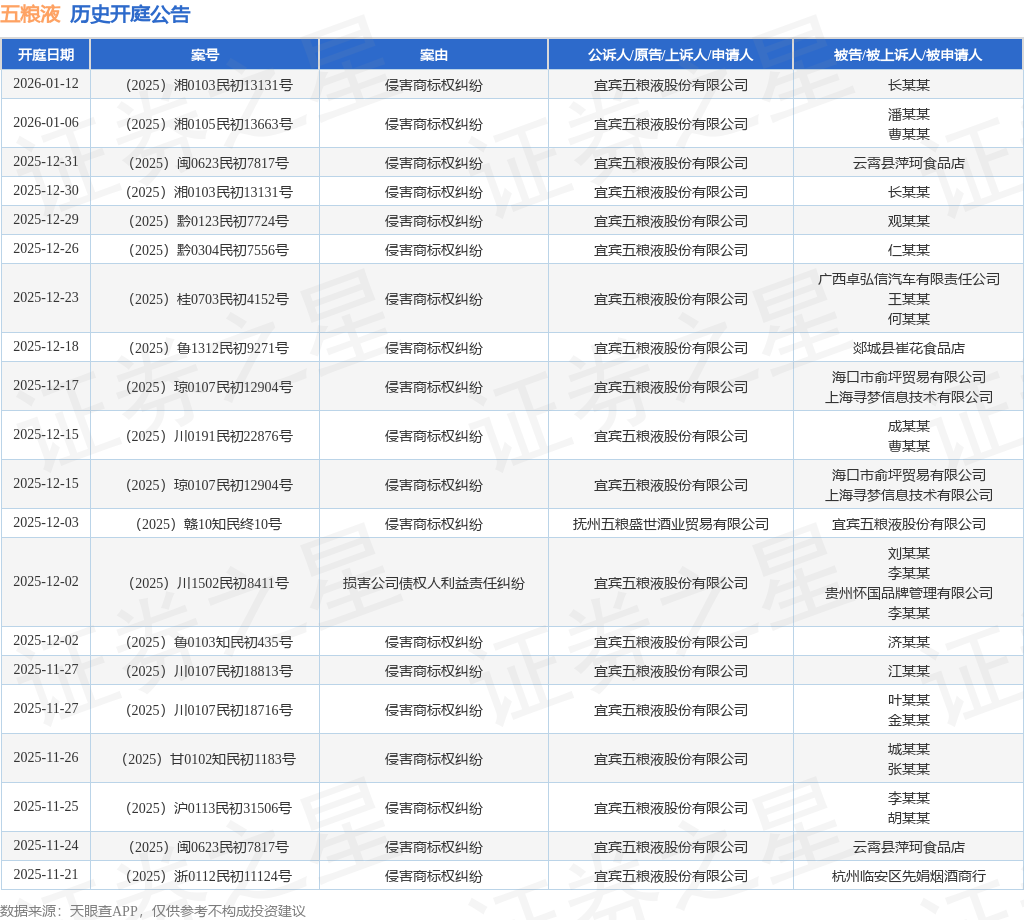Click the 2025-12-03 row's defendant 宜宾五粮液股份有限公司
1024x920 pixels.
point(908,524)
